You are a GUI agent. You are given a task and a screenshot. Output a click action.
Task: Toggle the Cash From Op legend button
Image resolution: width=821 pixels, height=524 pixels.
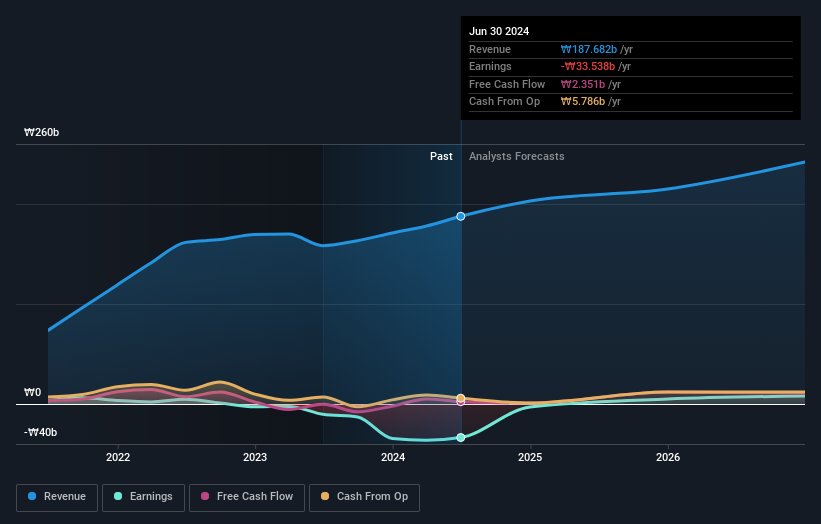click(364, 497)
